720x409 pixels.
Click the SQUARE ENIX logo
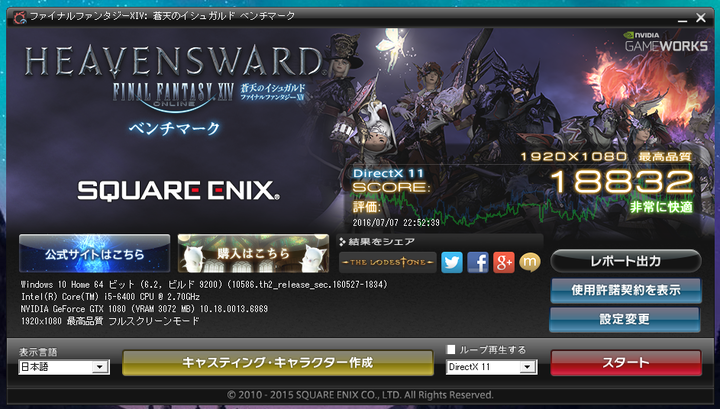point(178,190)
